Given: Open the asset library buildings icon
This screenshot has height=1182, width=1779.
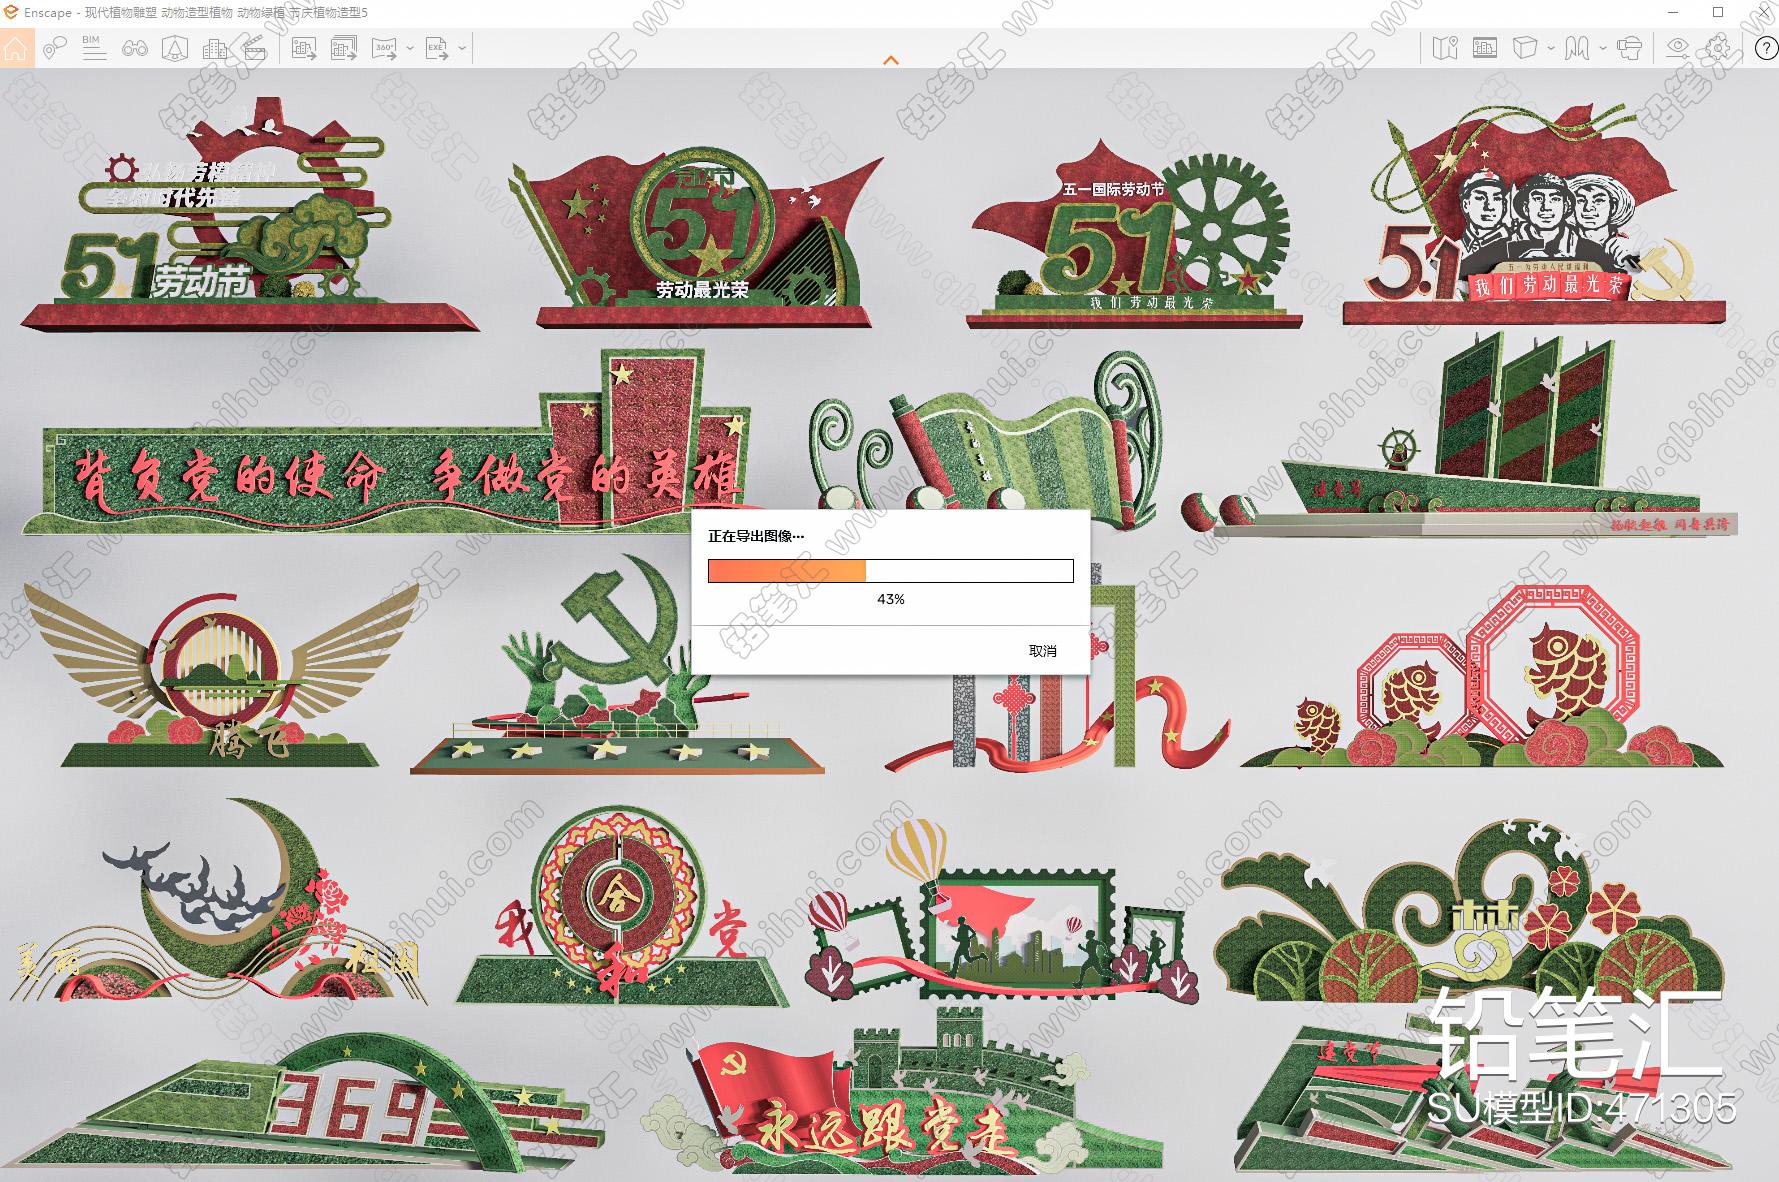Looking at the screenshot, I should click(x=215, y=47).
